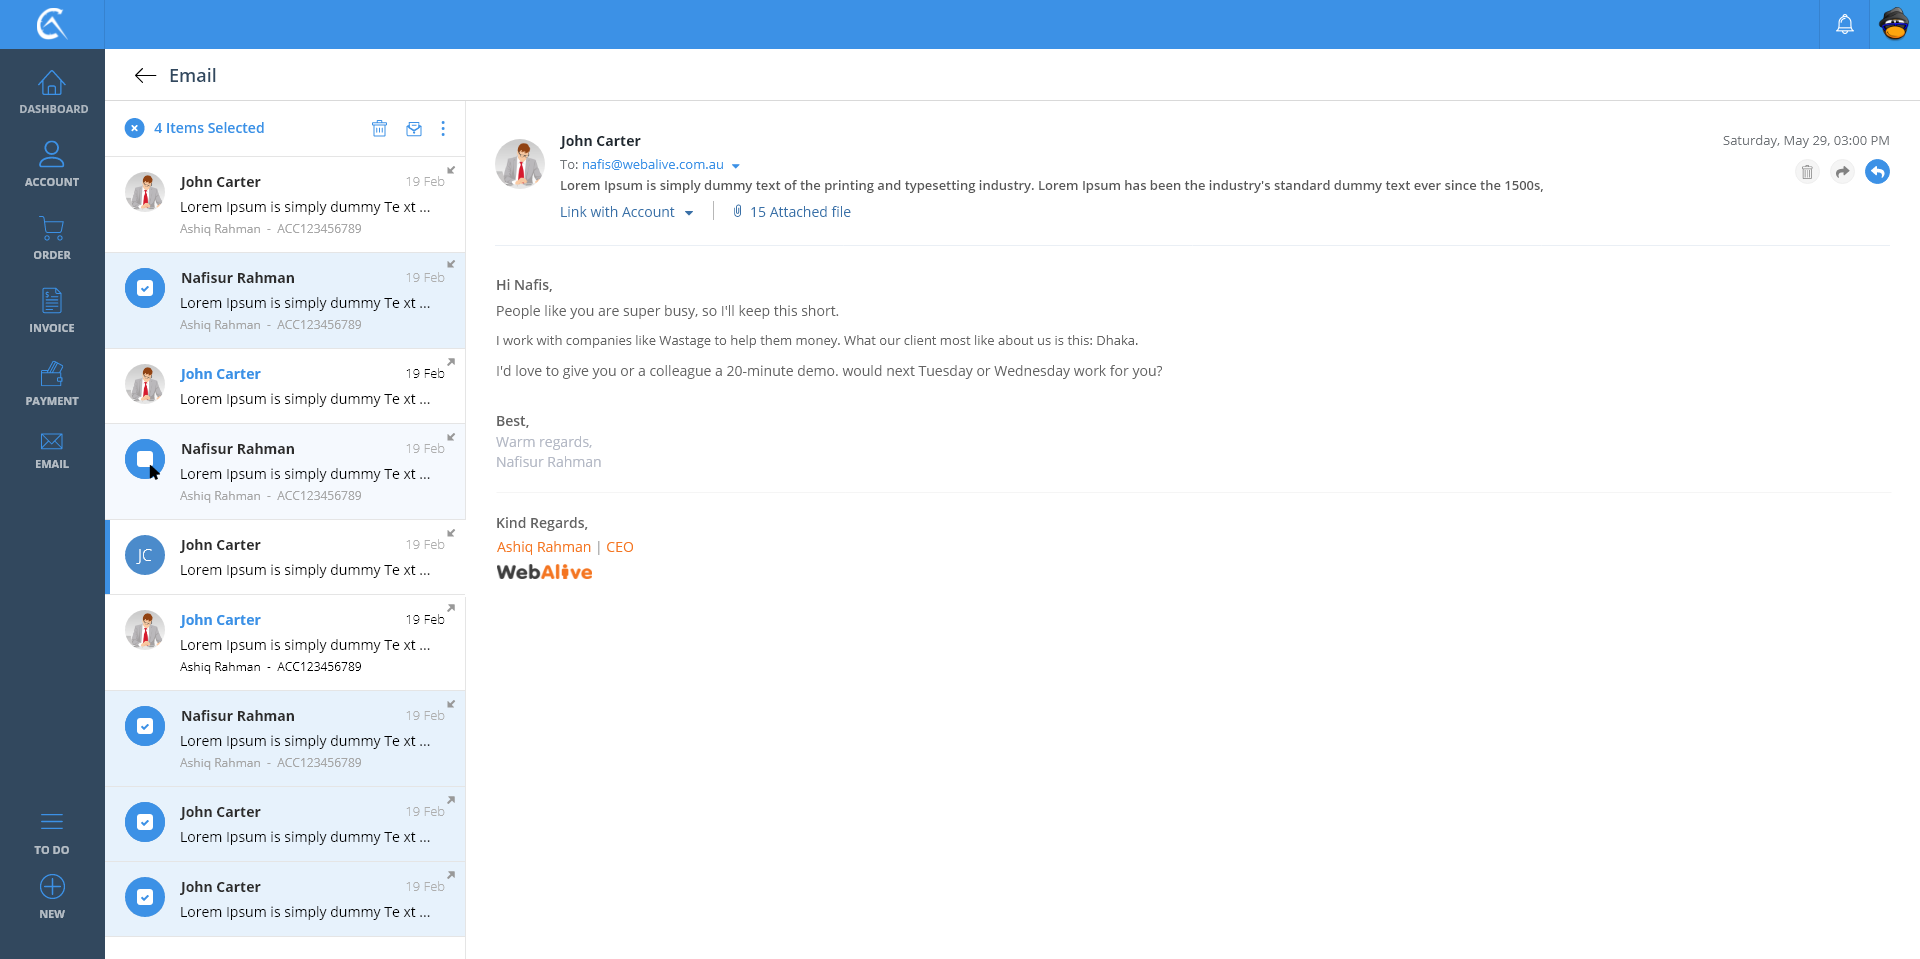Click the mark-as-read envelope icon
1920x959 pixels.
[414, 128]
